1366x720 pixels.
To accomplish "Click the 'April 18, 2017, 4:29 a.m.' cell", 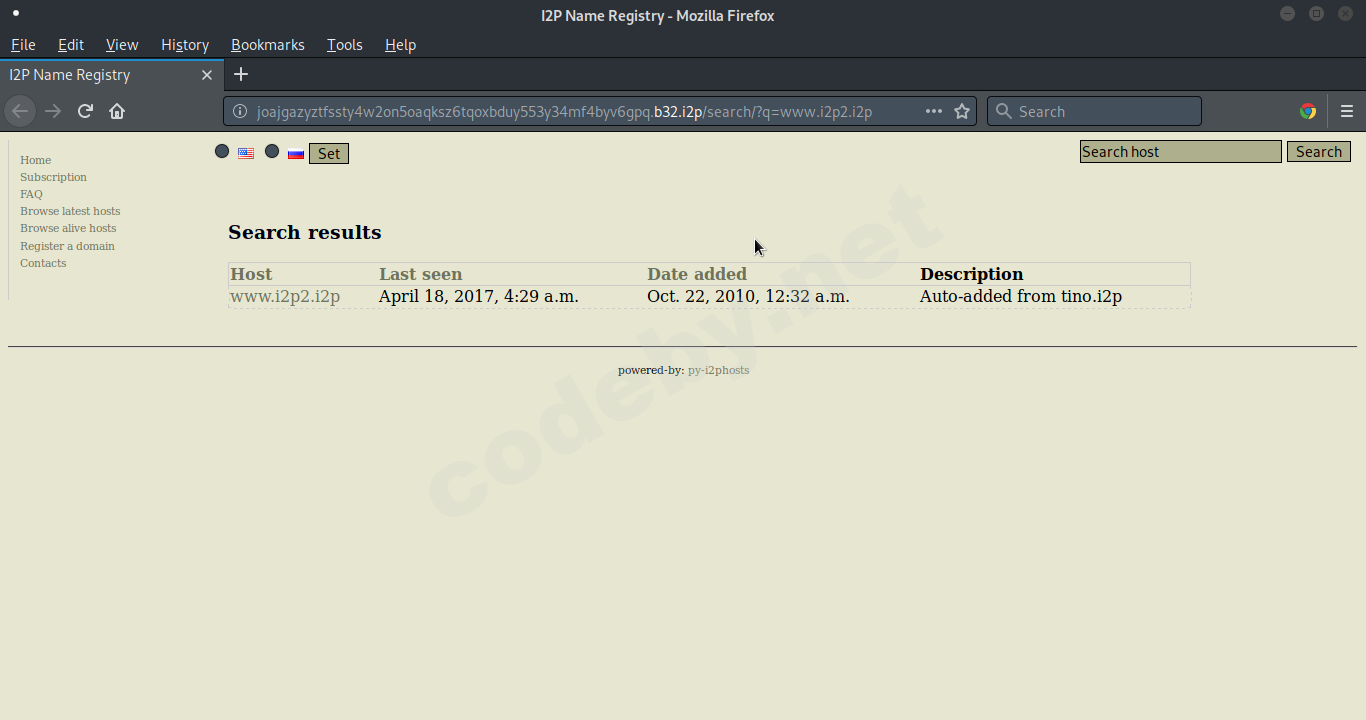I will point(479,296).
